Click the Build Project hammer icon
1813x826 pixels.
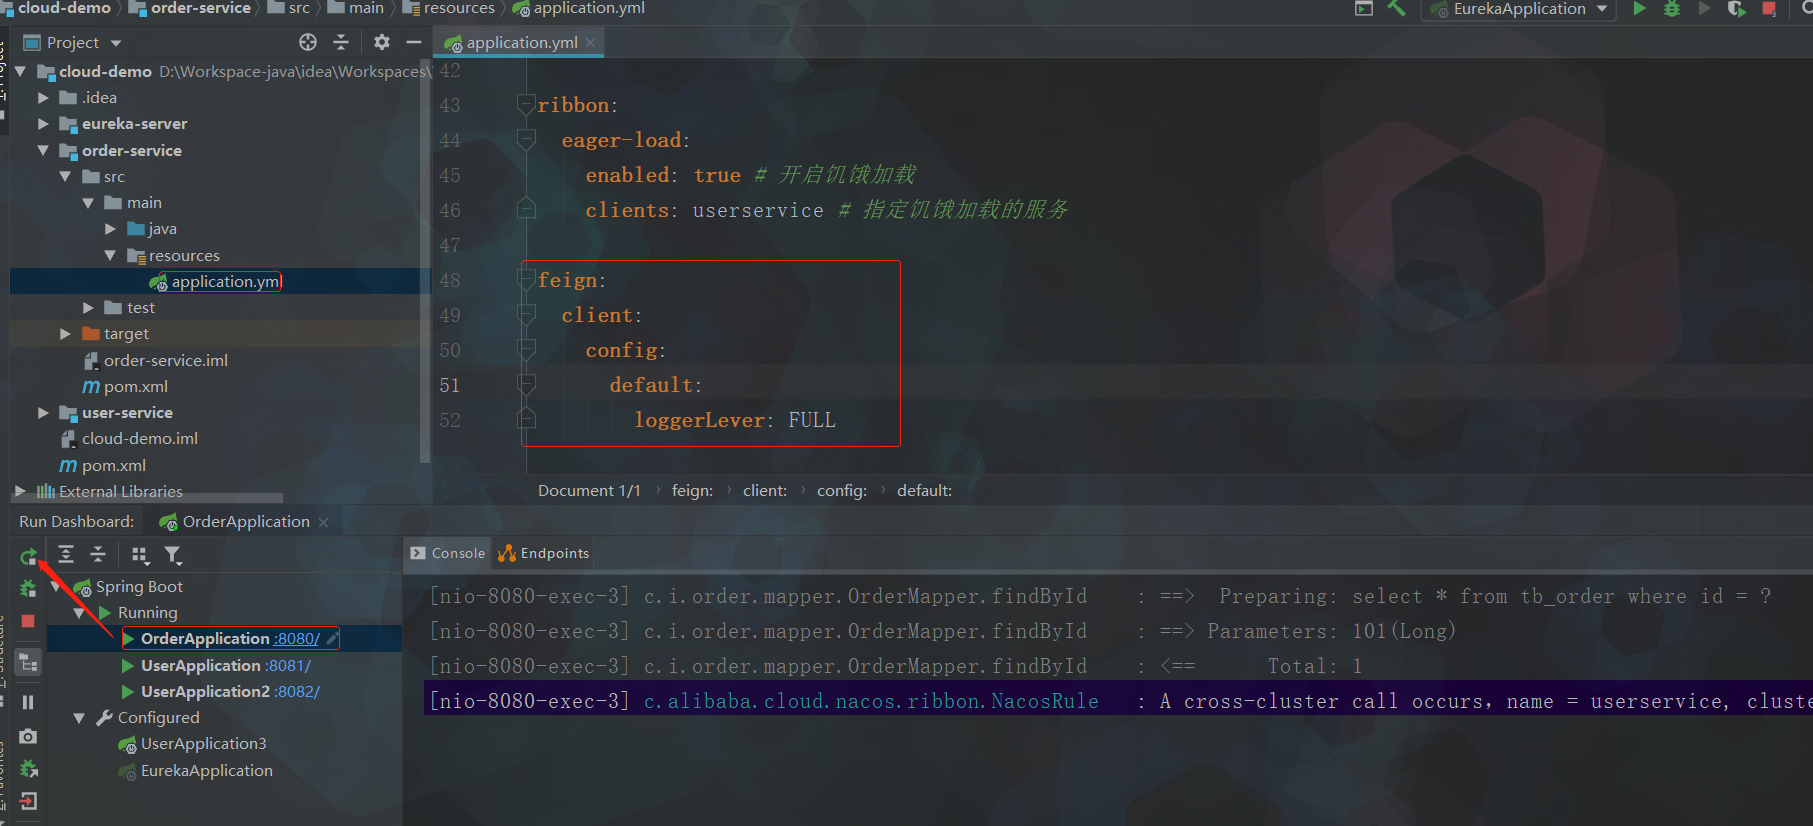(1397, 9)
